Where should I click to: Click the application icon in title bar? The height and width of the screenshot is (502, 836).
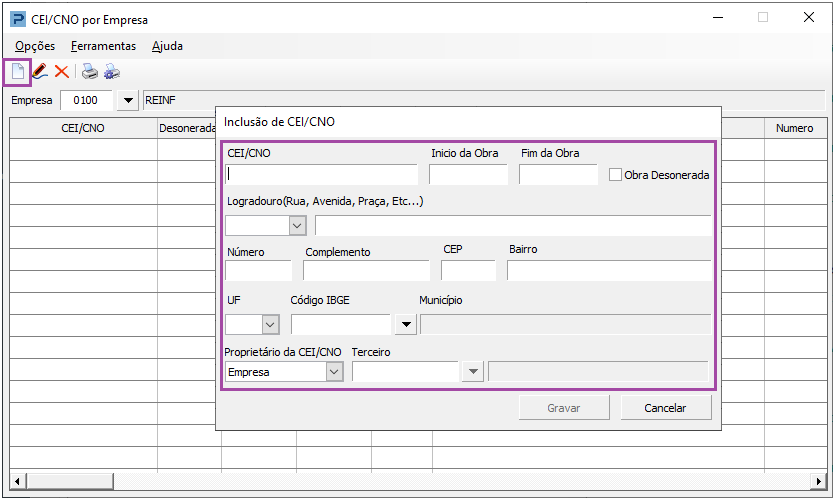coord(16,17)
